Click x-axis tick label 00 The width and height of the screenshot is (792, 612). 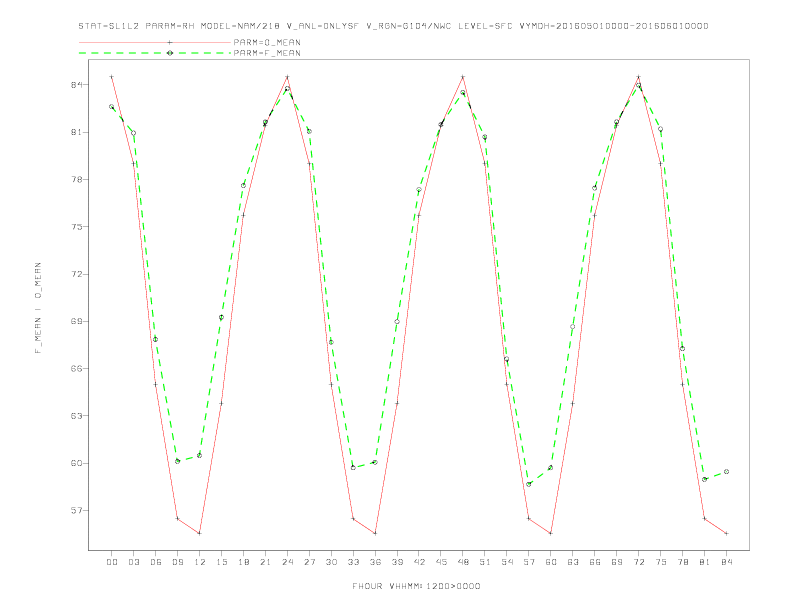point(112,562)
